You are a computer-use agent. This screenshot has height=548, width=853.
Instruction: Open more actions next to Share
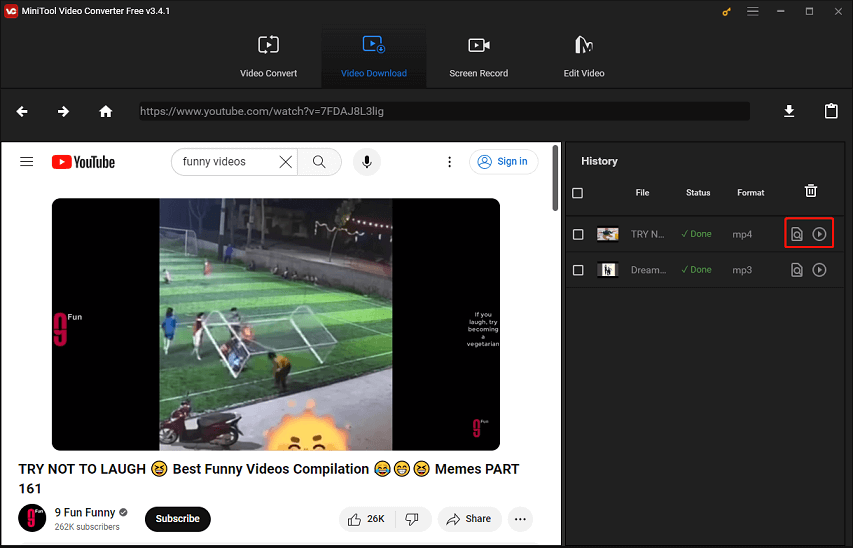click(x=520, y=519)
